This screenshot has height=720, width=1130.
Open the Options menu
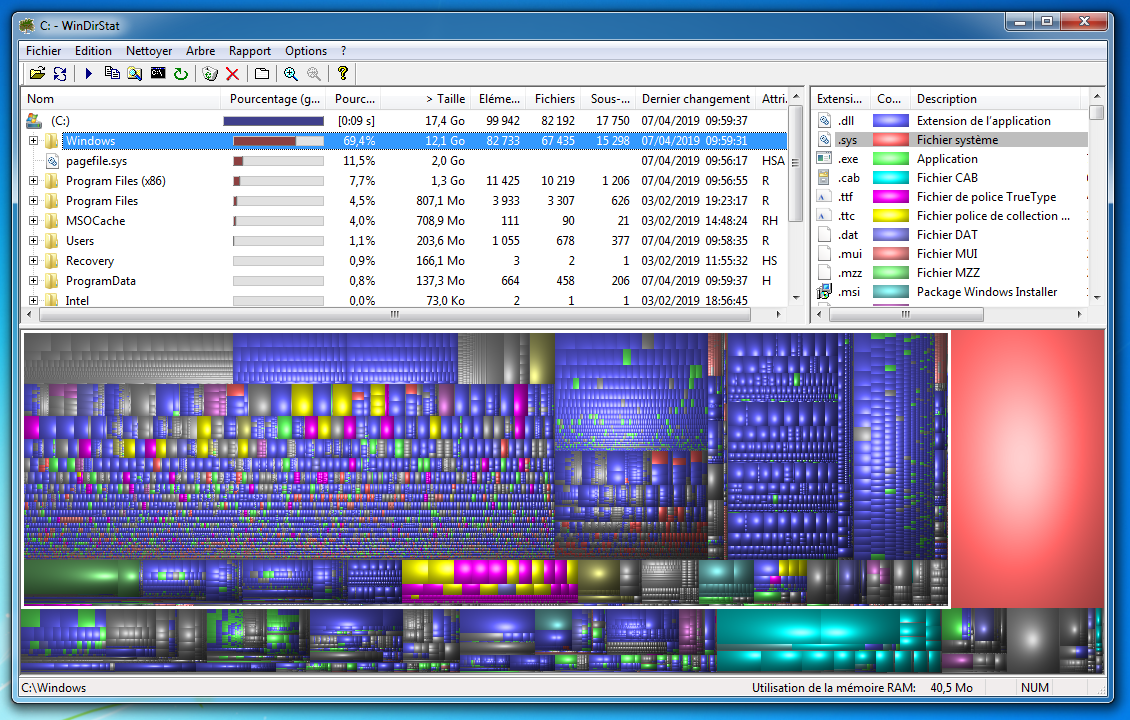coord(306,50)
